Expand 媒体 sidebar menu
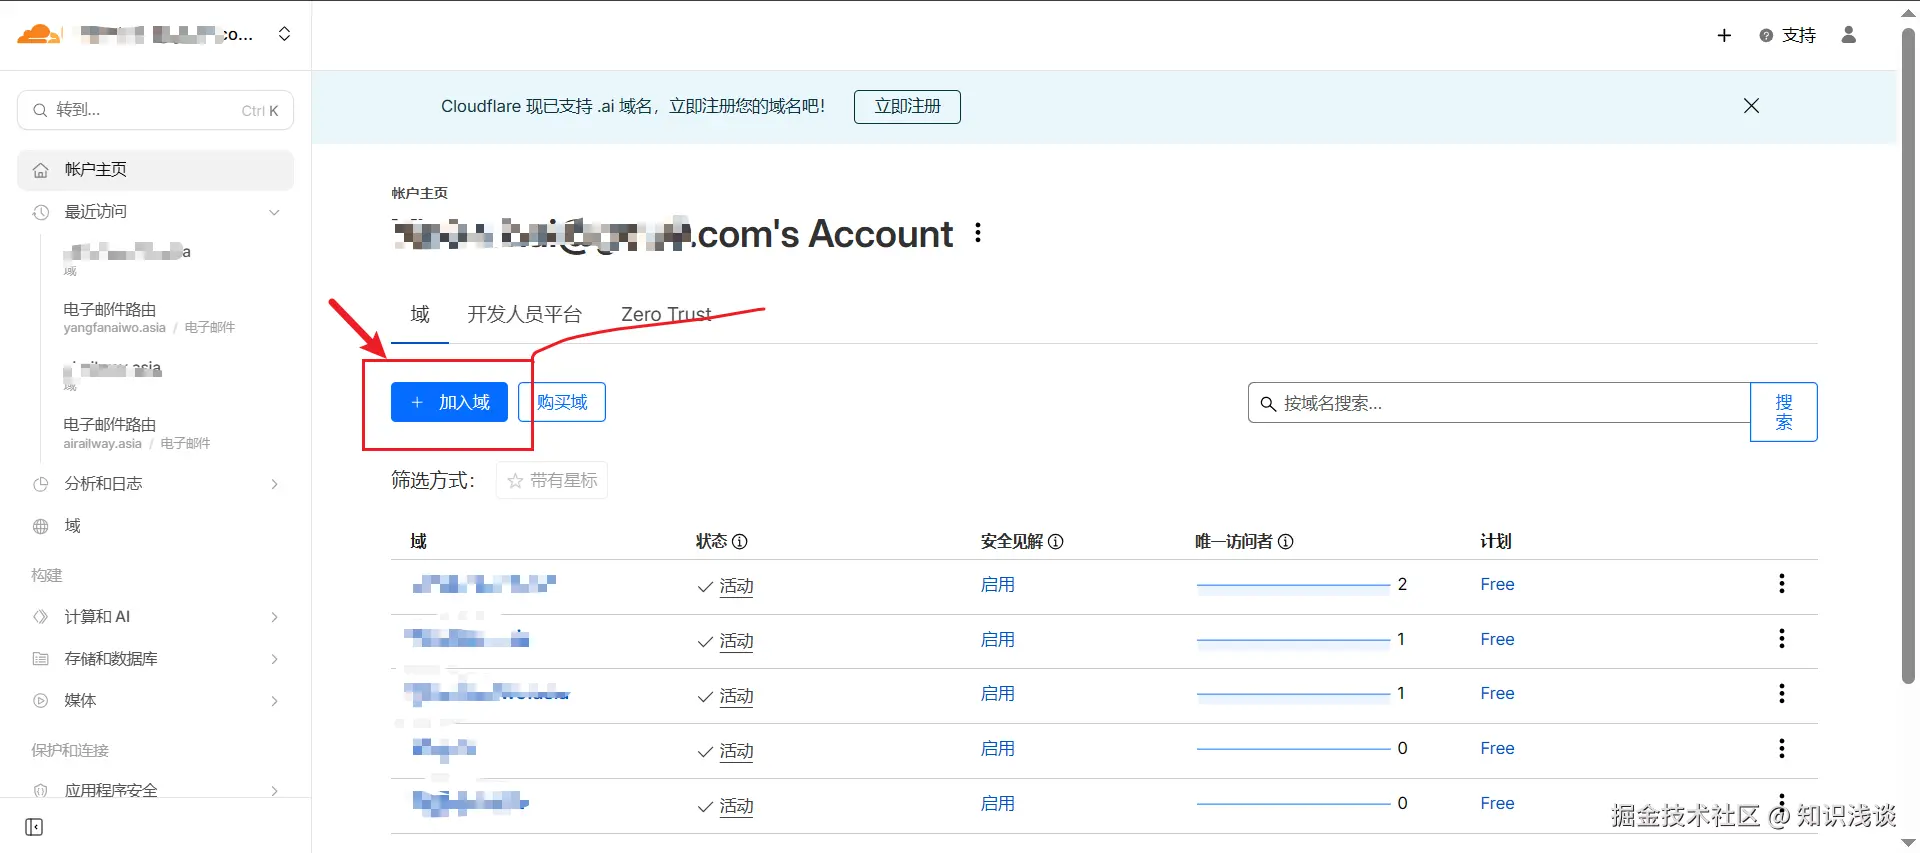This screenshot has height=853, width=1920. (x=155, y=701)
